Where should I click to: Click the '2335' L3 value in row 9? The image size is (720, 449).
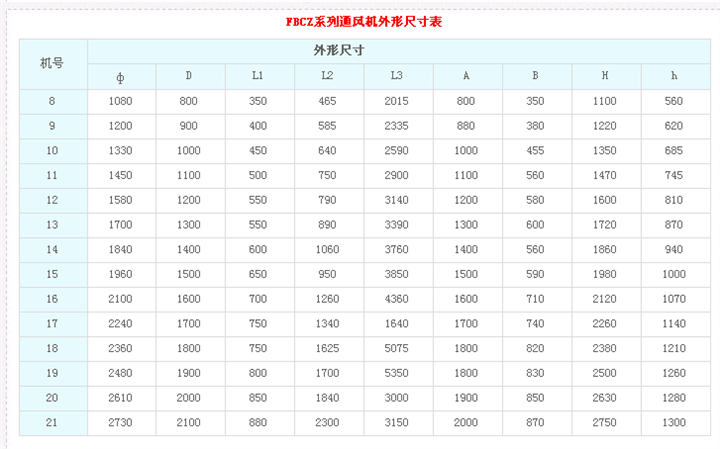coord(396,126)
